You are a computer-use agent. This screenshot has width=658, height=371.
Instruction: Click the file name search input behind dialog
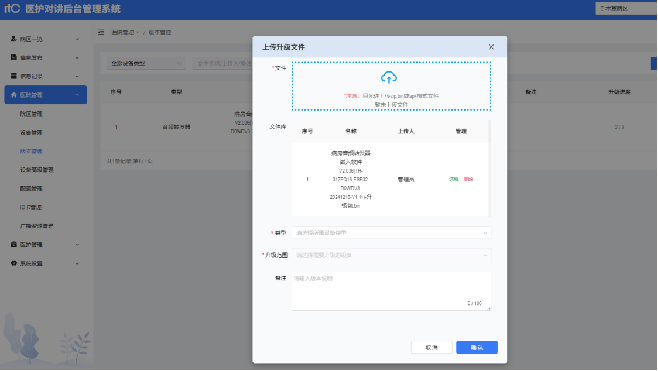coord(223,63)
